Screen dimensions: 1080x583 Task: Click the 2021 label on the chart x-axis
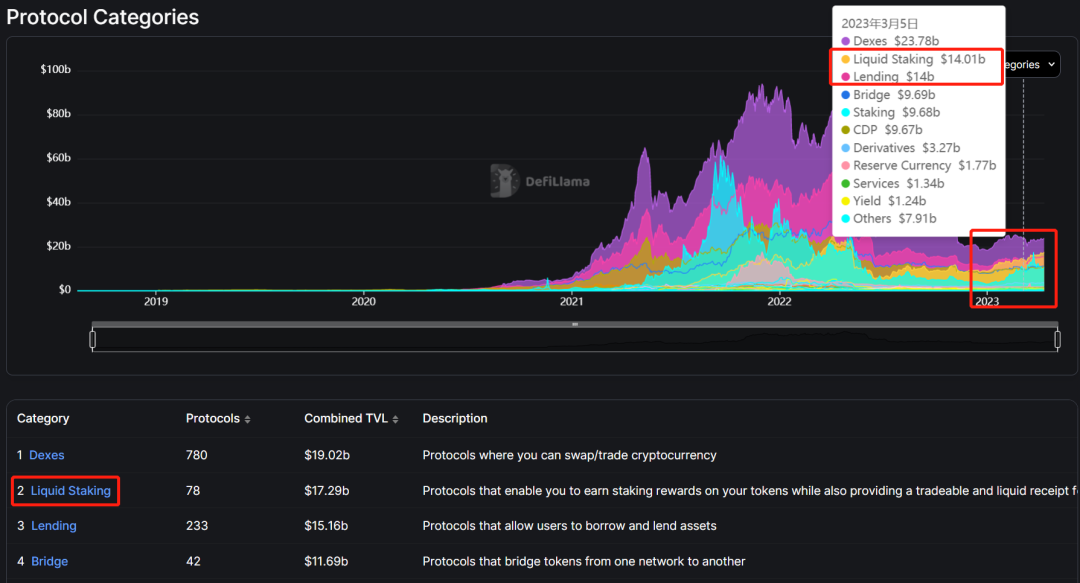tap(571, 301)
